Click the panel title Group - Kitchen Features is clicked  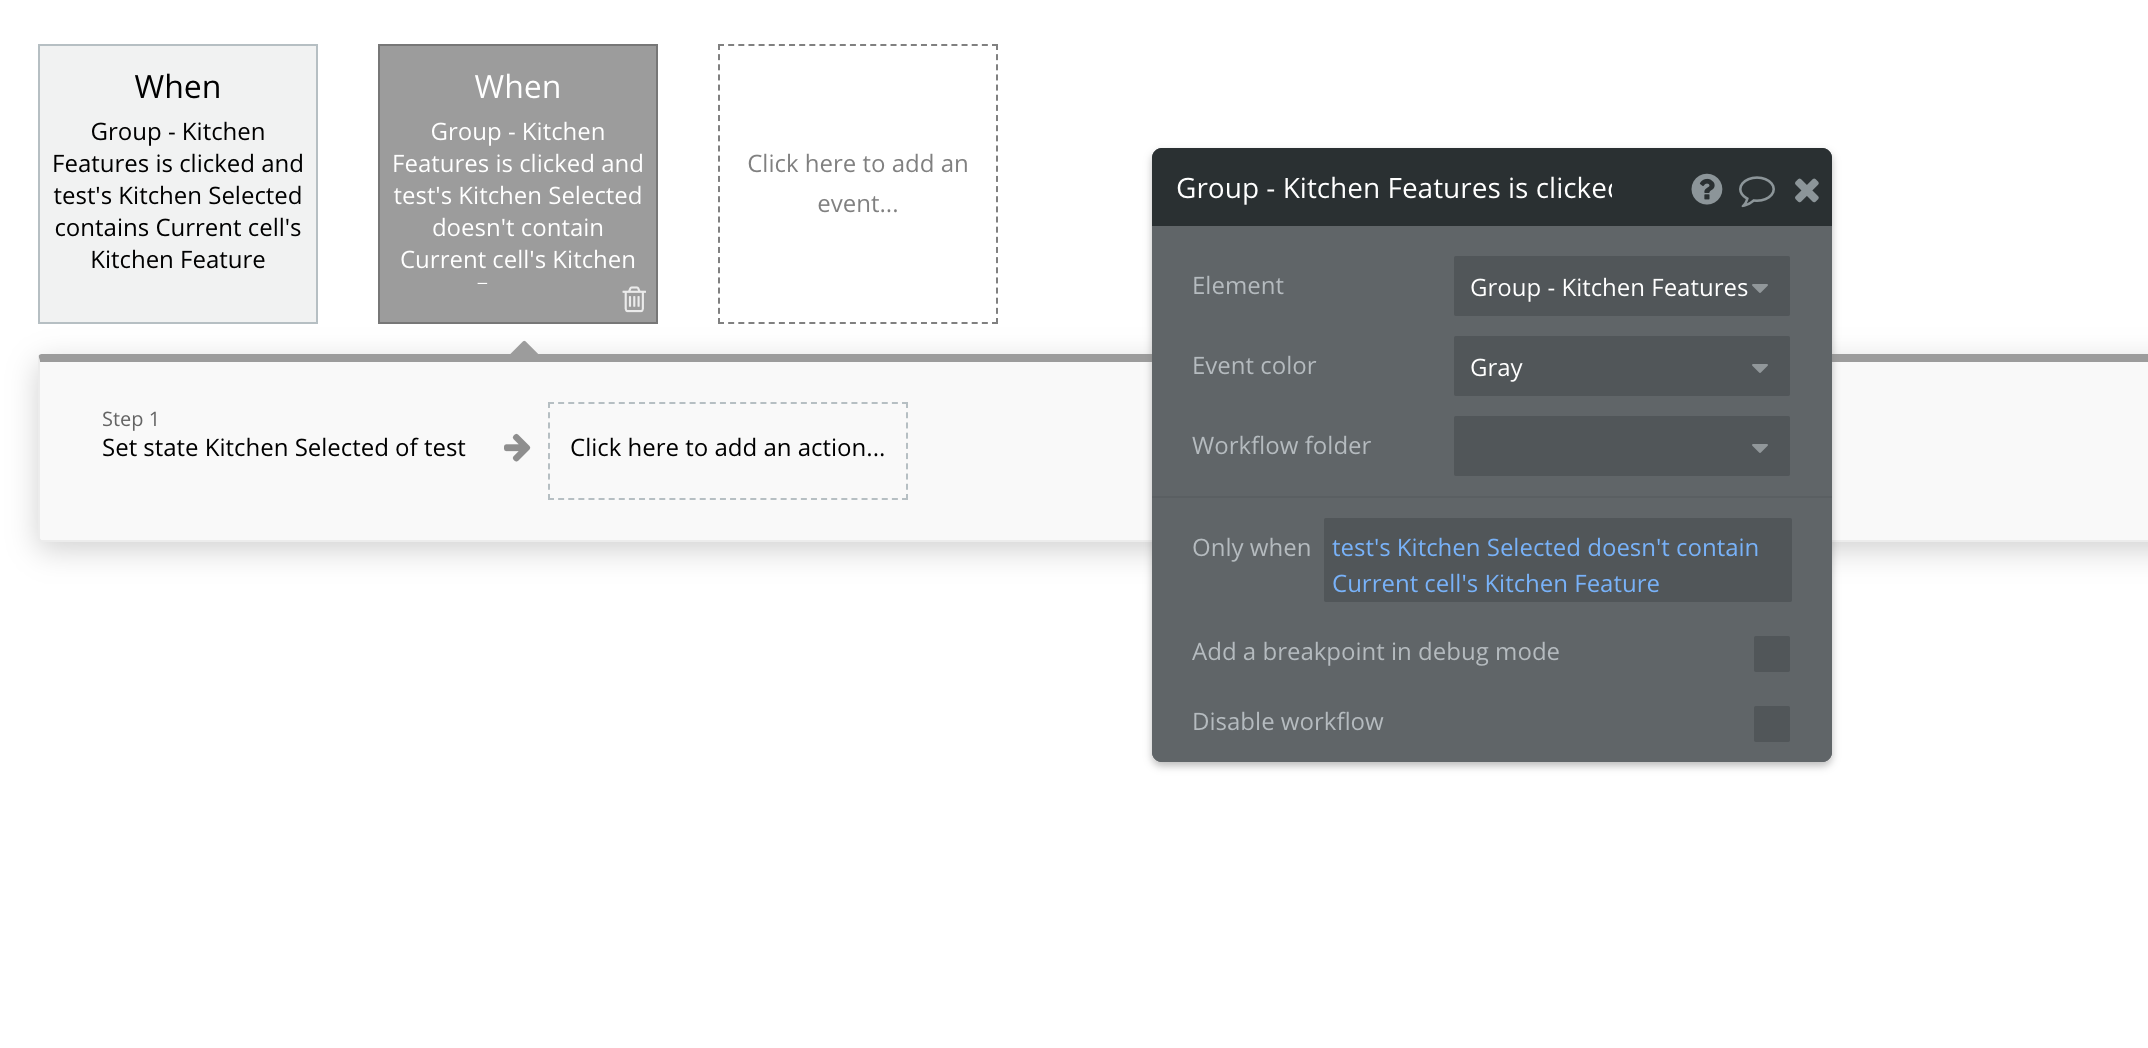[x=1393, y=189]
